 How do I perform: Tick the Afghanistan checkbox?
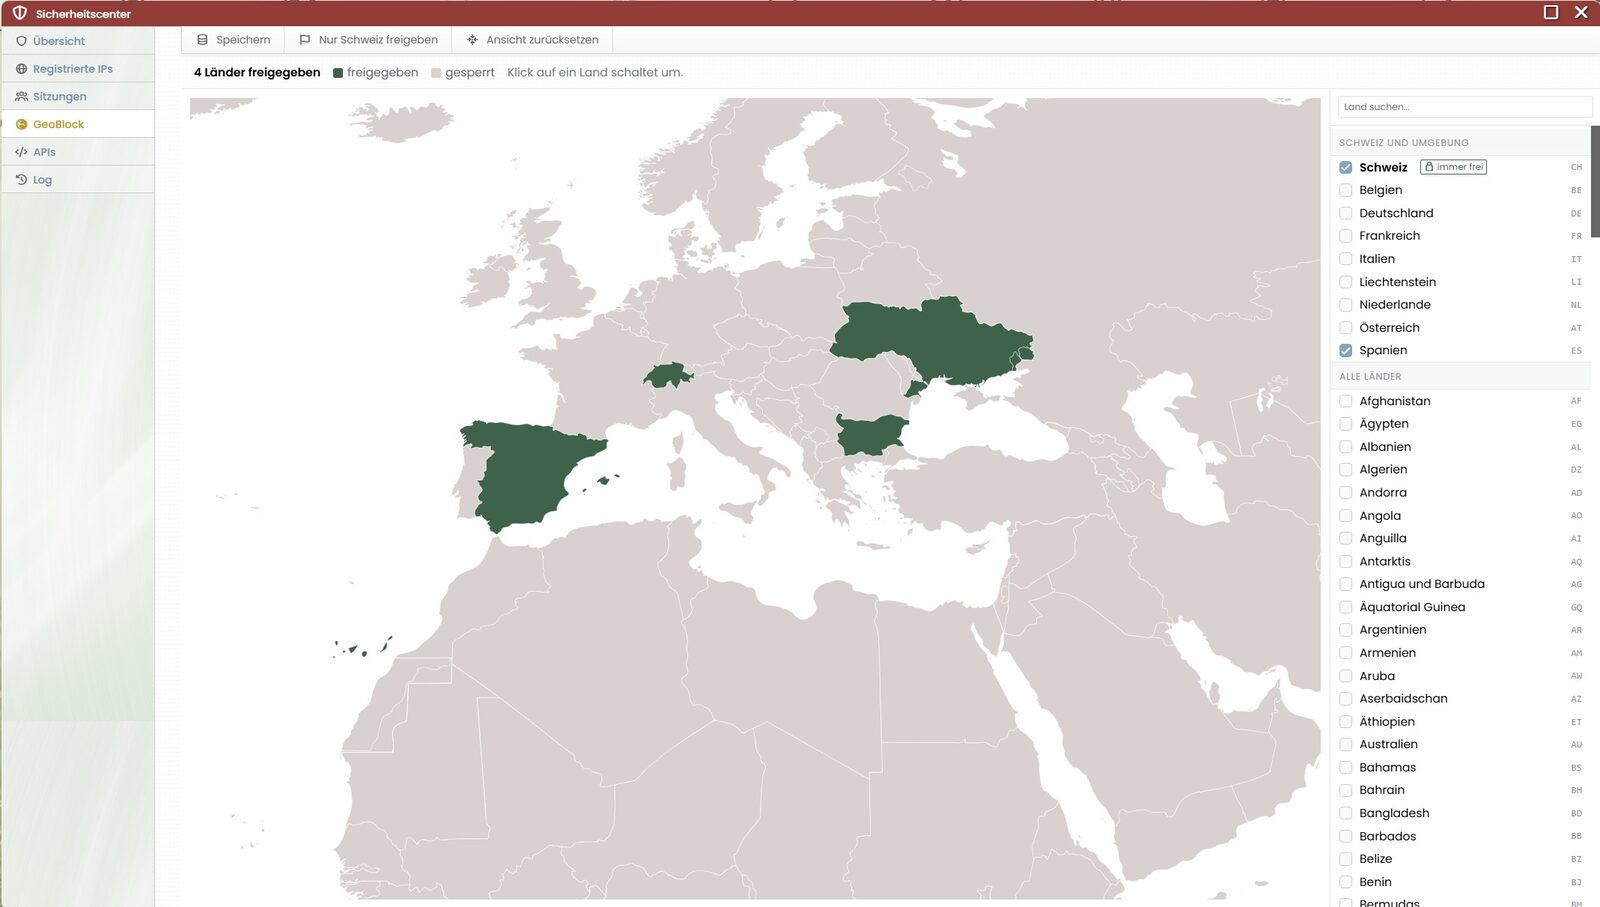click(x=1346, y=401)
